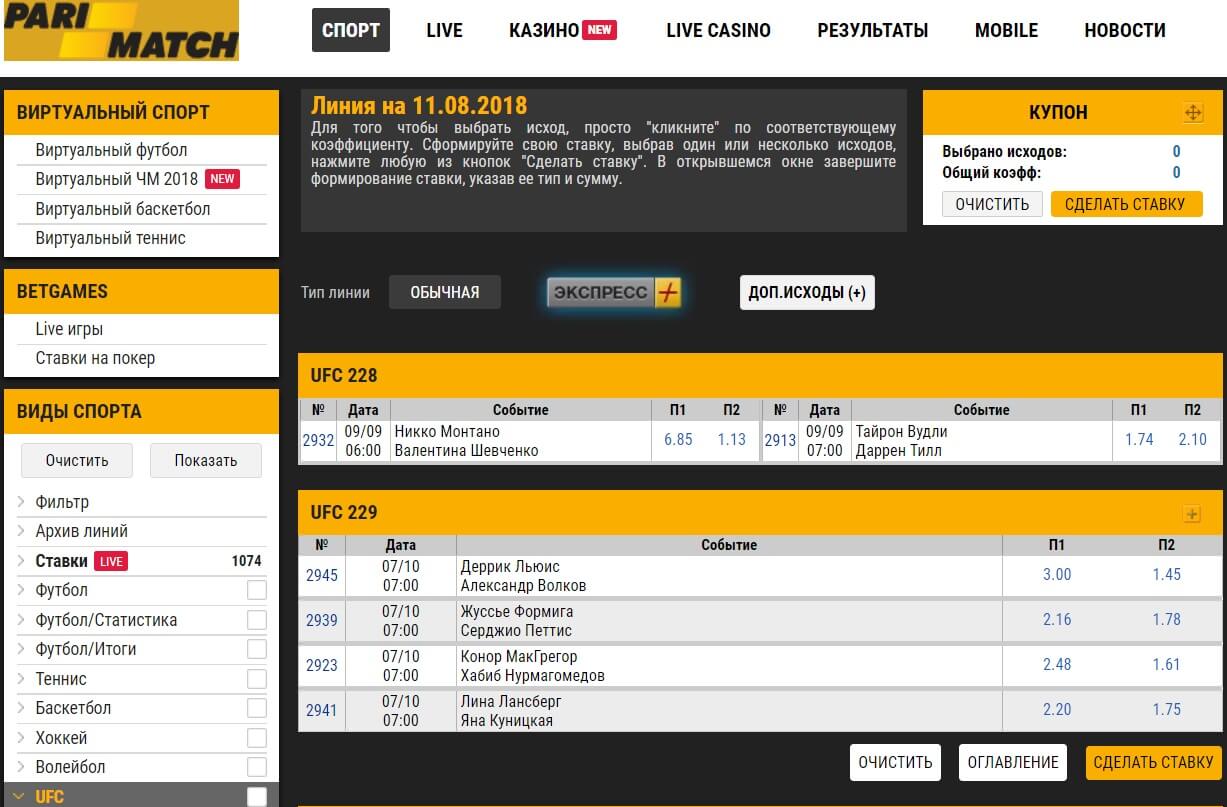The height and width of the screenshot is (807, 1227).
Task: Click Очистить in the coupon panel
Action: [992, 204]
